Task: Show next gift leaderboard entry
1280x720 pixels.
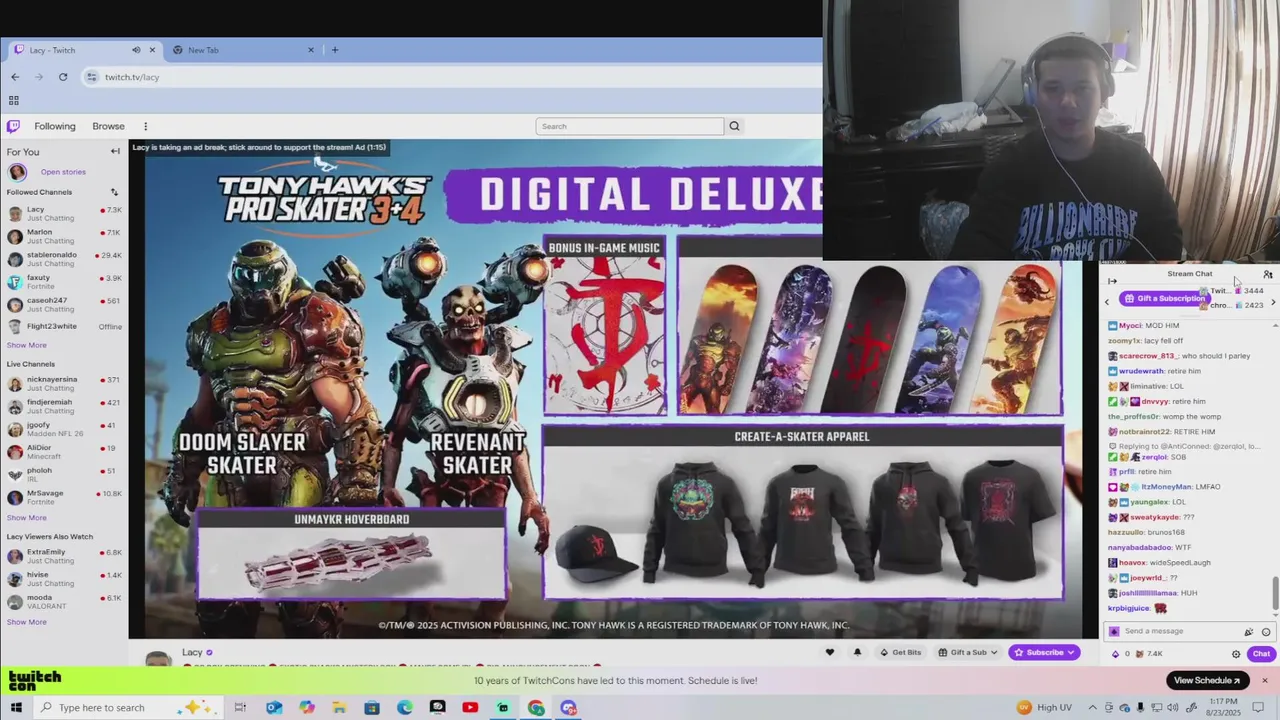Action: (x=1272, y=302)
